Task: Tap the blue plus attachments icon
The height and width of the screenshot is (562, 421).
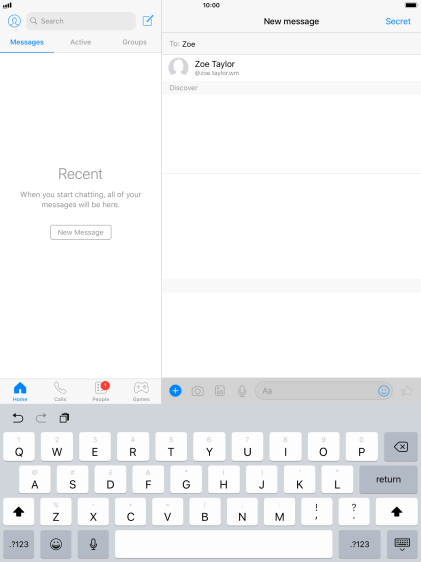Action: coord(175,391)
